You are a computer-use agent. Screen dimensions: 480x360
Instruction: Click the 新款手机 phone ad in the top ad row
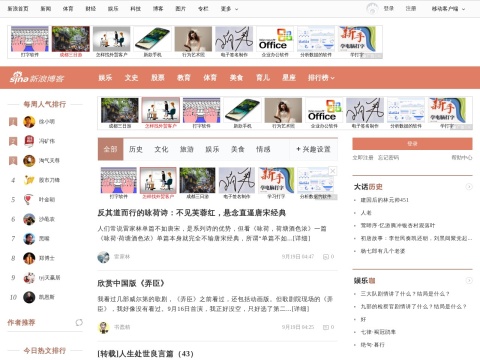[x=152, y=42]
